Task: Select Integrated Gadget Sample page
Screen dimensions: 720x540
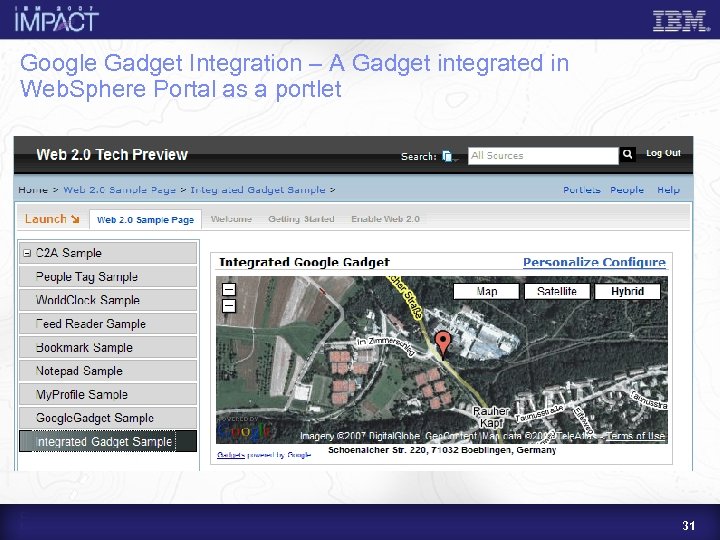Action: point(108,441)
